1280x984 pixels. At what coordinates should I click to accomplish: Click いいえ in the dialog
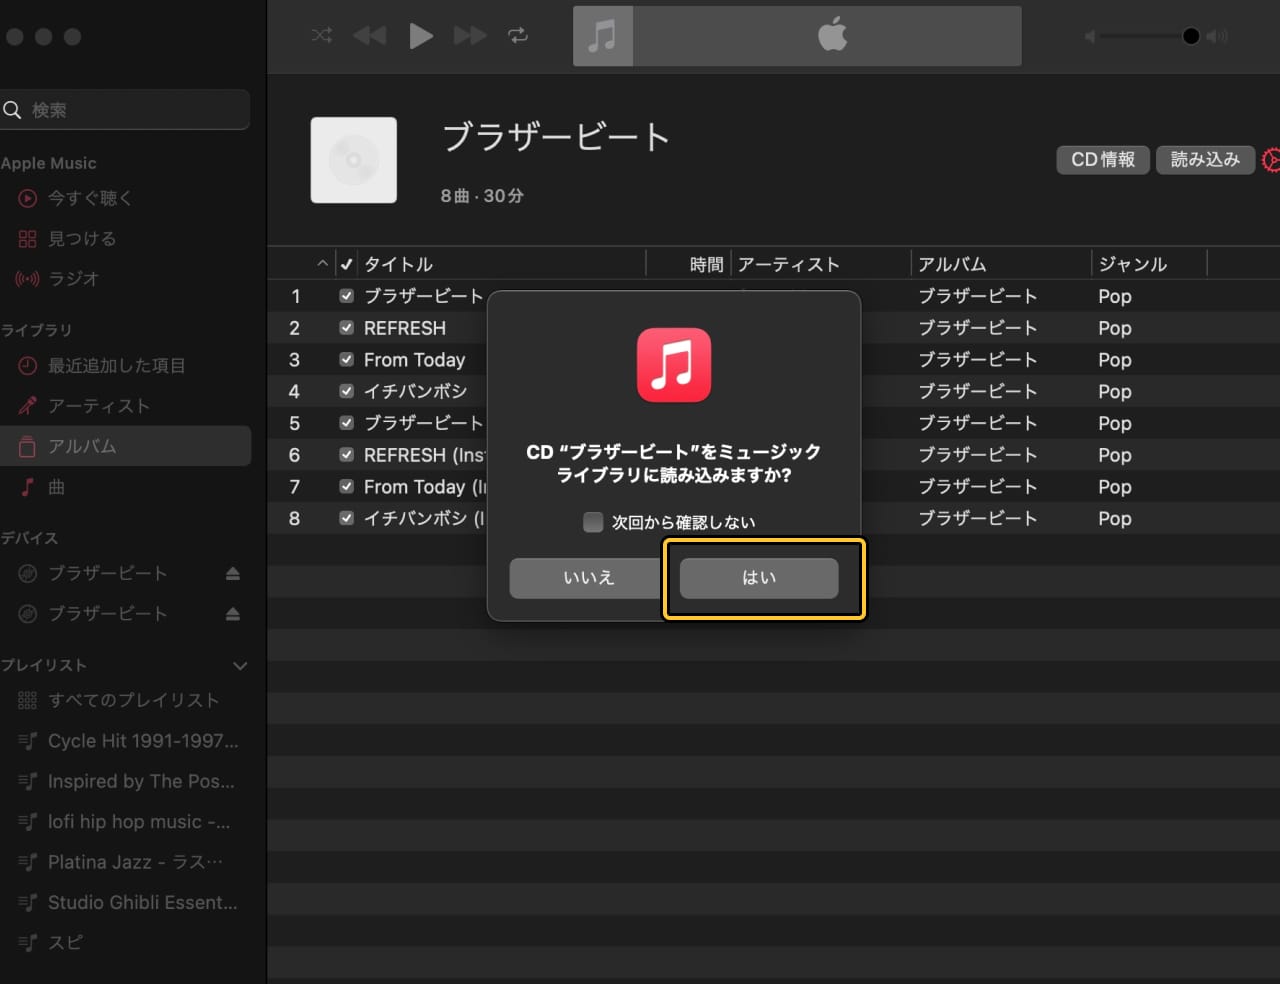tap(588, 578)
